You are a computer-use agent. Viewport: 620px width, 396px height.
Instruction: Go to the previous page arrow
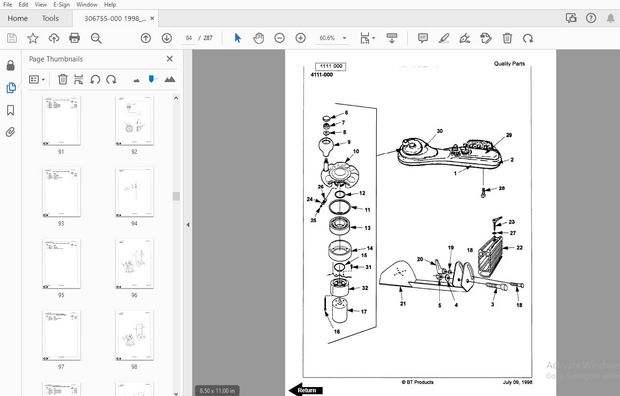pyautogui.click(x=146, y=38)
